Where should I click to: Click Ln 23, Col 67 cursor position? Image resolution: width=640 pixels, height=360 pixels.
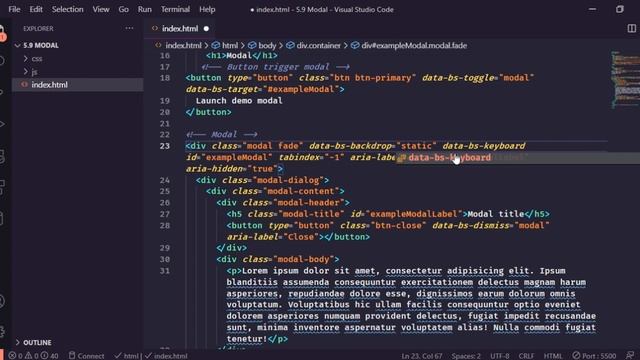(x=422, y=356)
